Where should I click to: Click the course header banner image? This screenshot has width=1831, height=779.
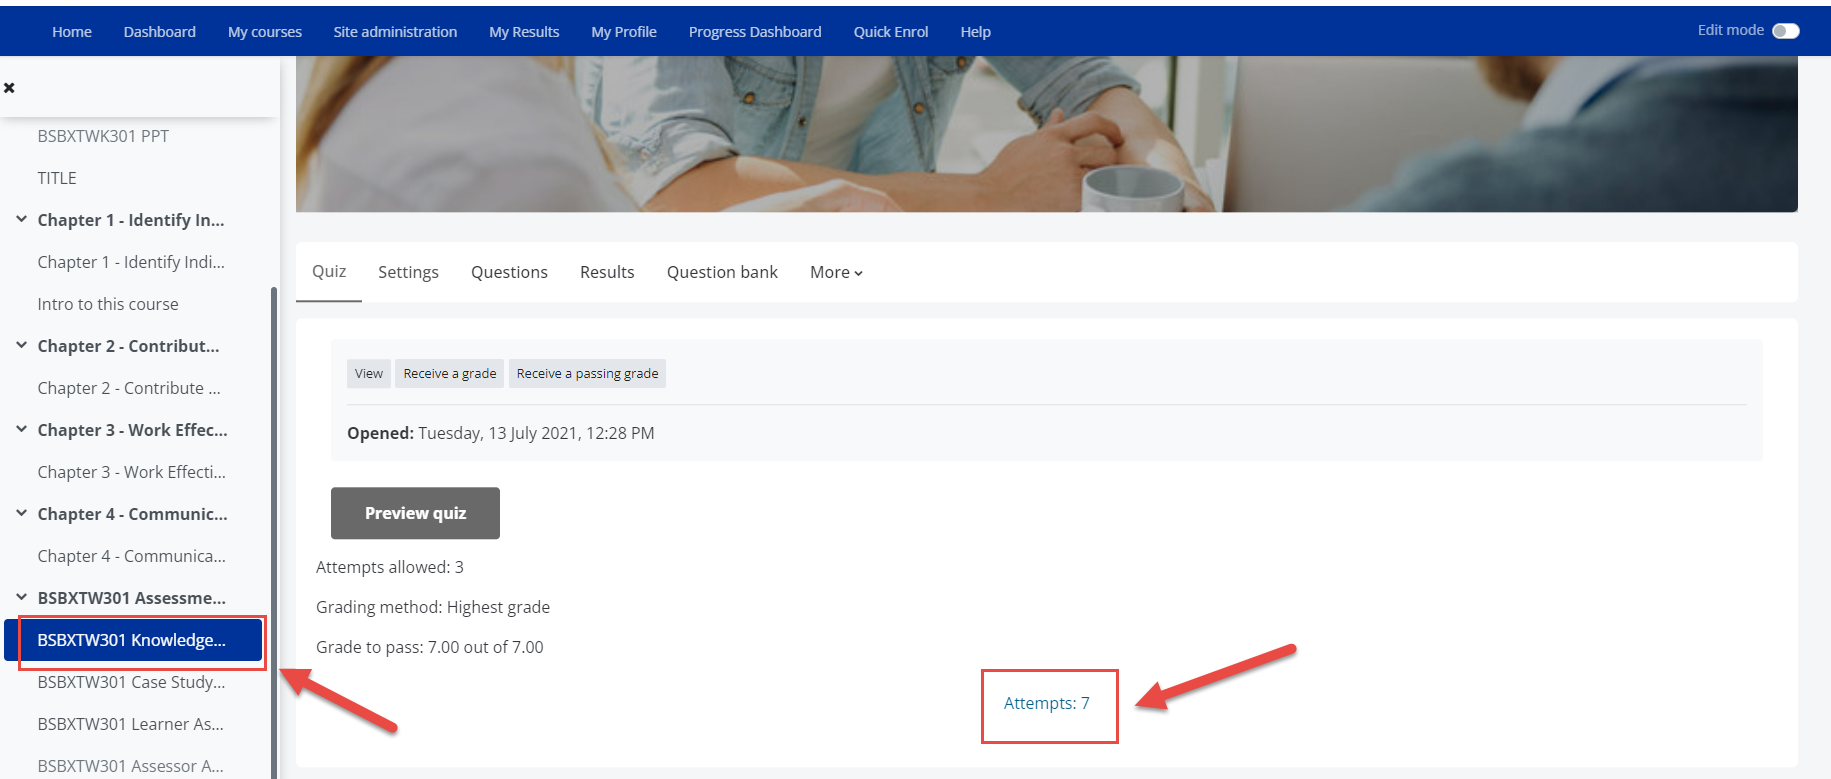tap(1046, 133)
